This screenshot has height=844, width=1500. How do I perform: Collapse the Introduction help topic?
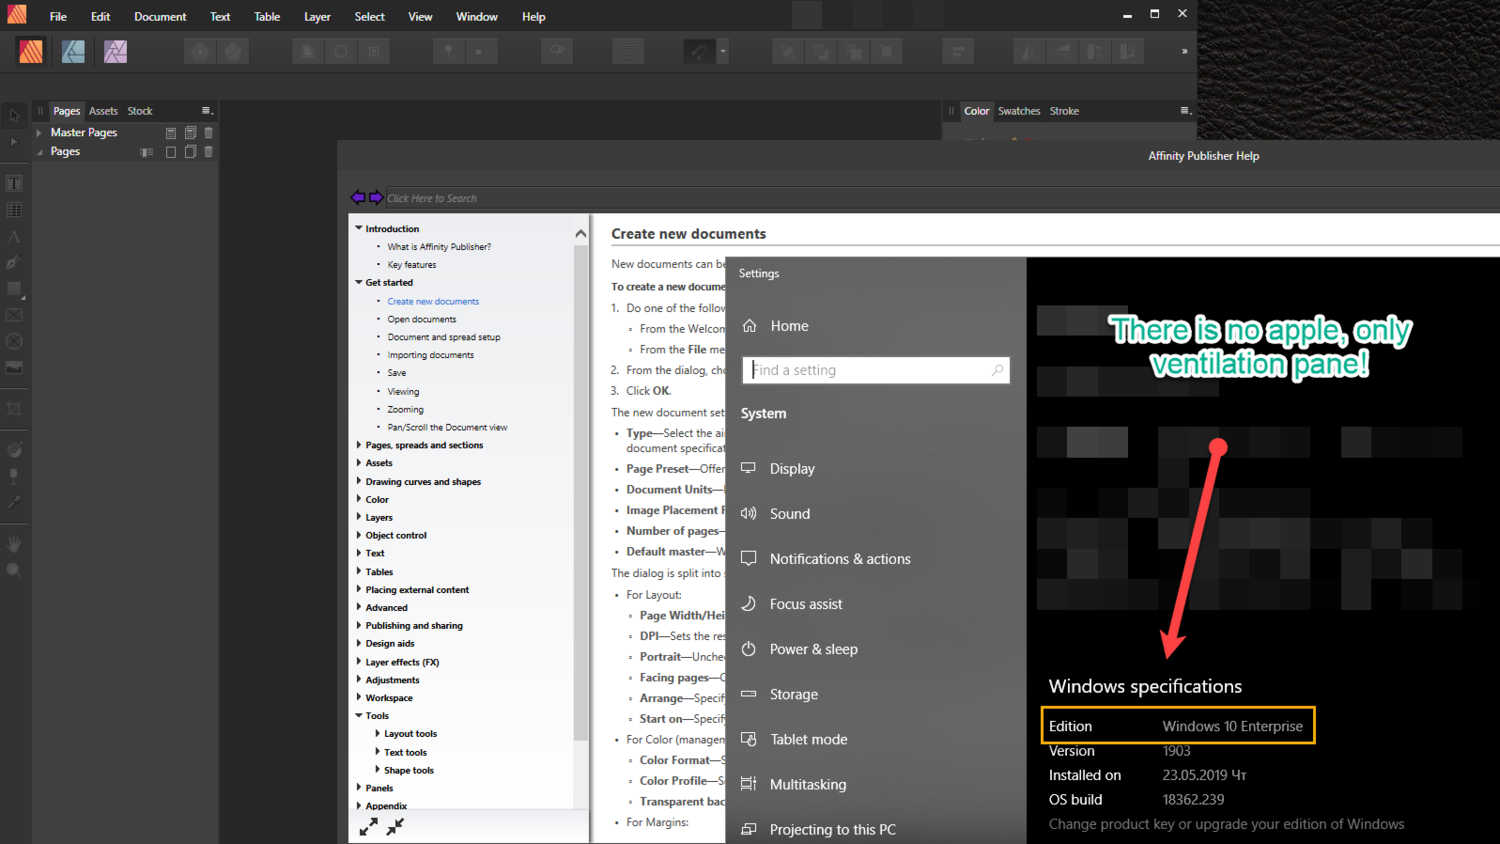(x=359, y=228)
